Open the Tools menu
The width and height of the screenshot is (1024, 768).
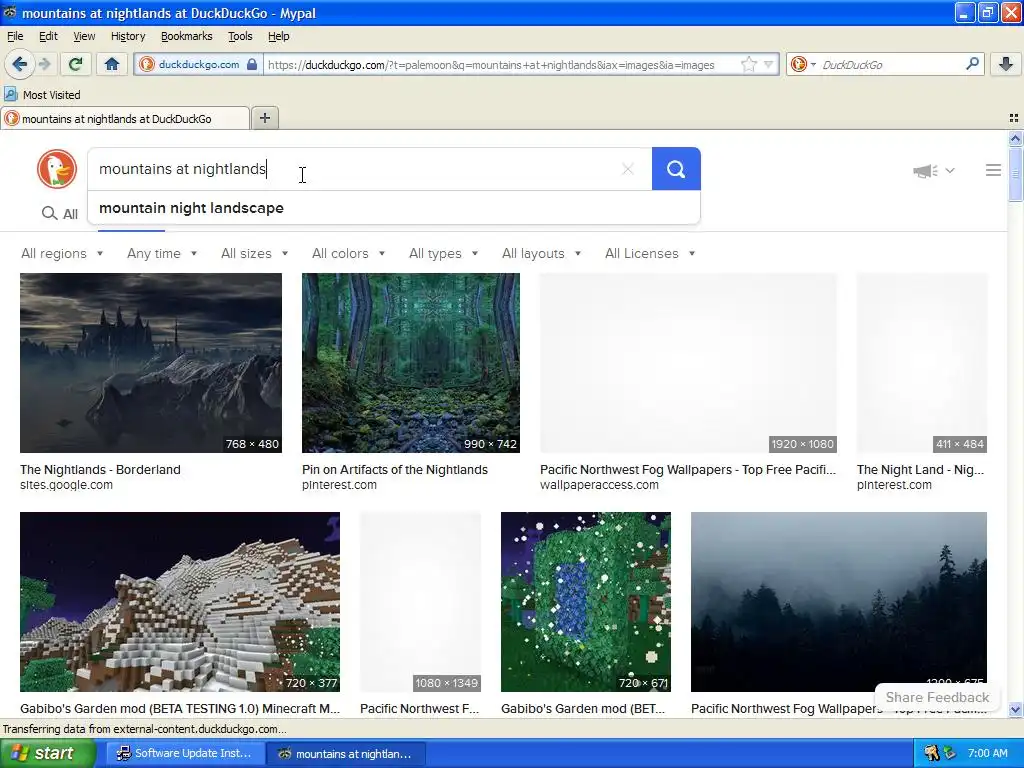click(240, 36)
